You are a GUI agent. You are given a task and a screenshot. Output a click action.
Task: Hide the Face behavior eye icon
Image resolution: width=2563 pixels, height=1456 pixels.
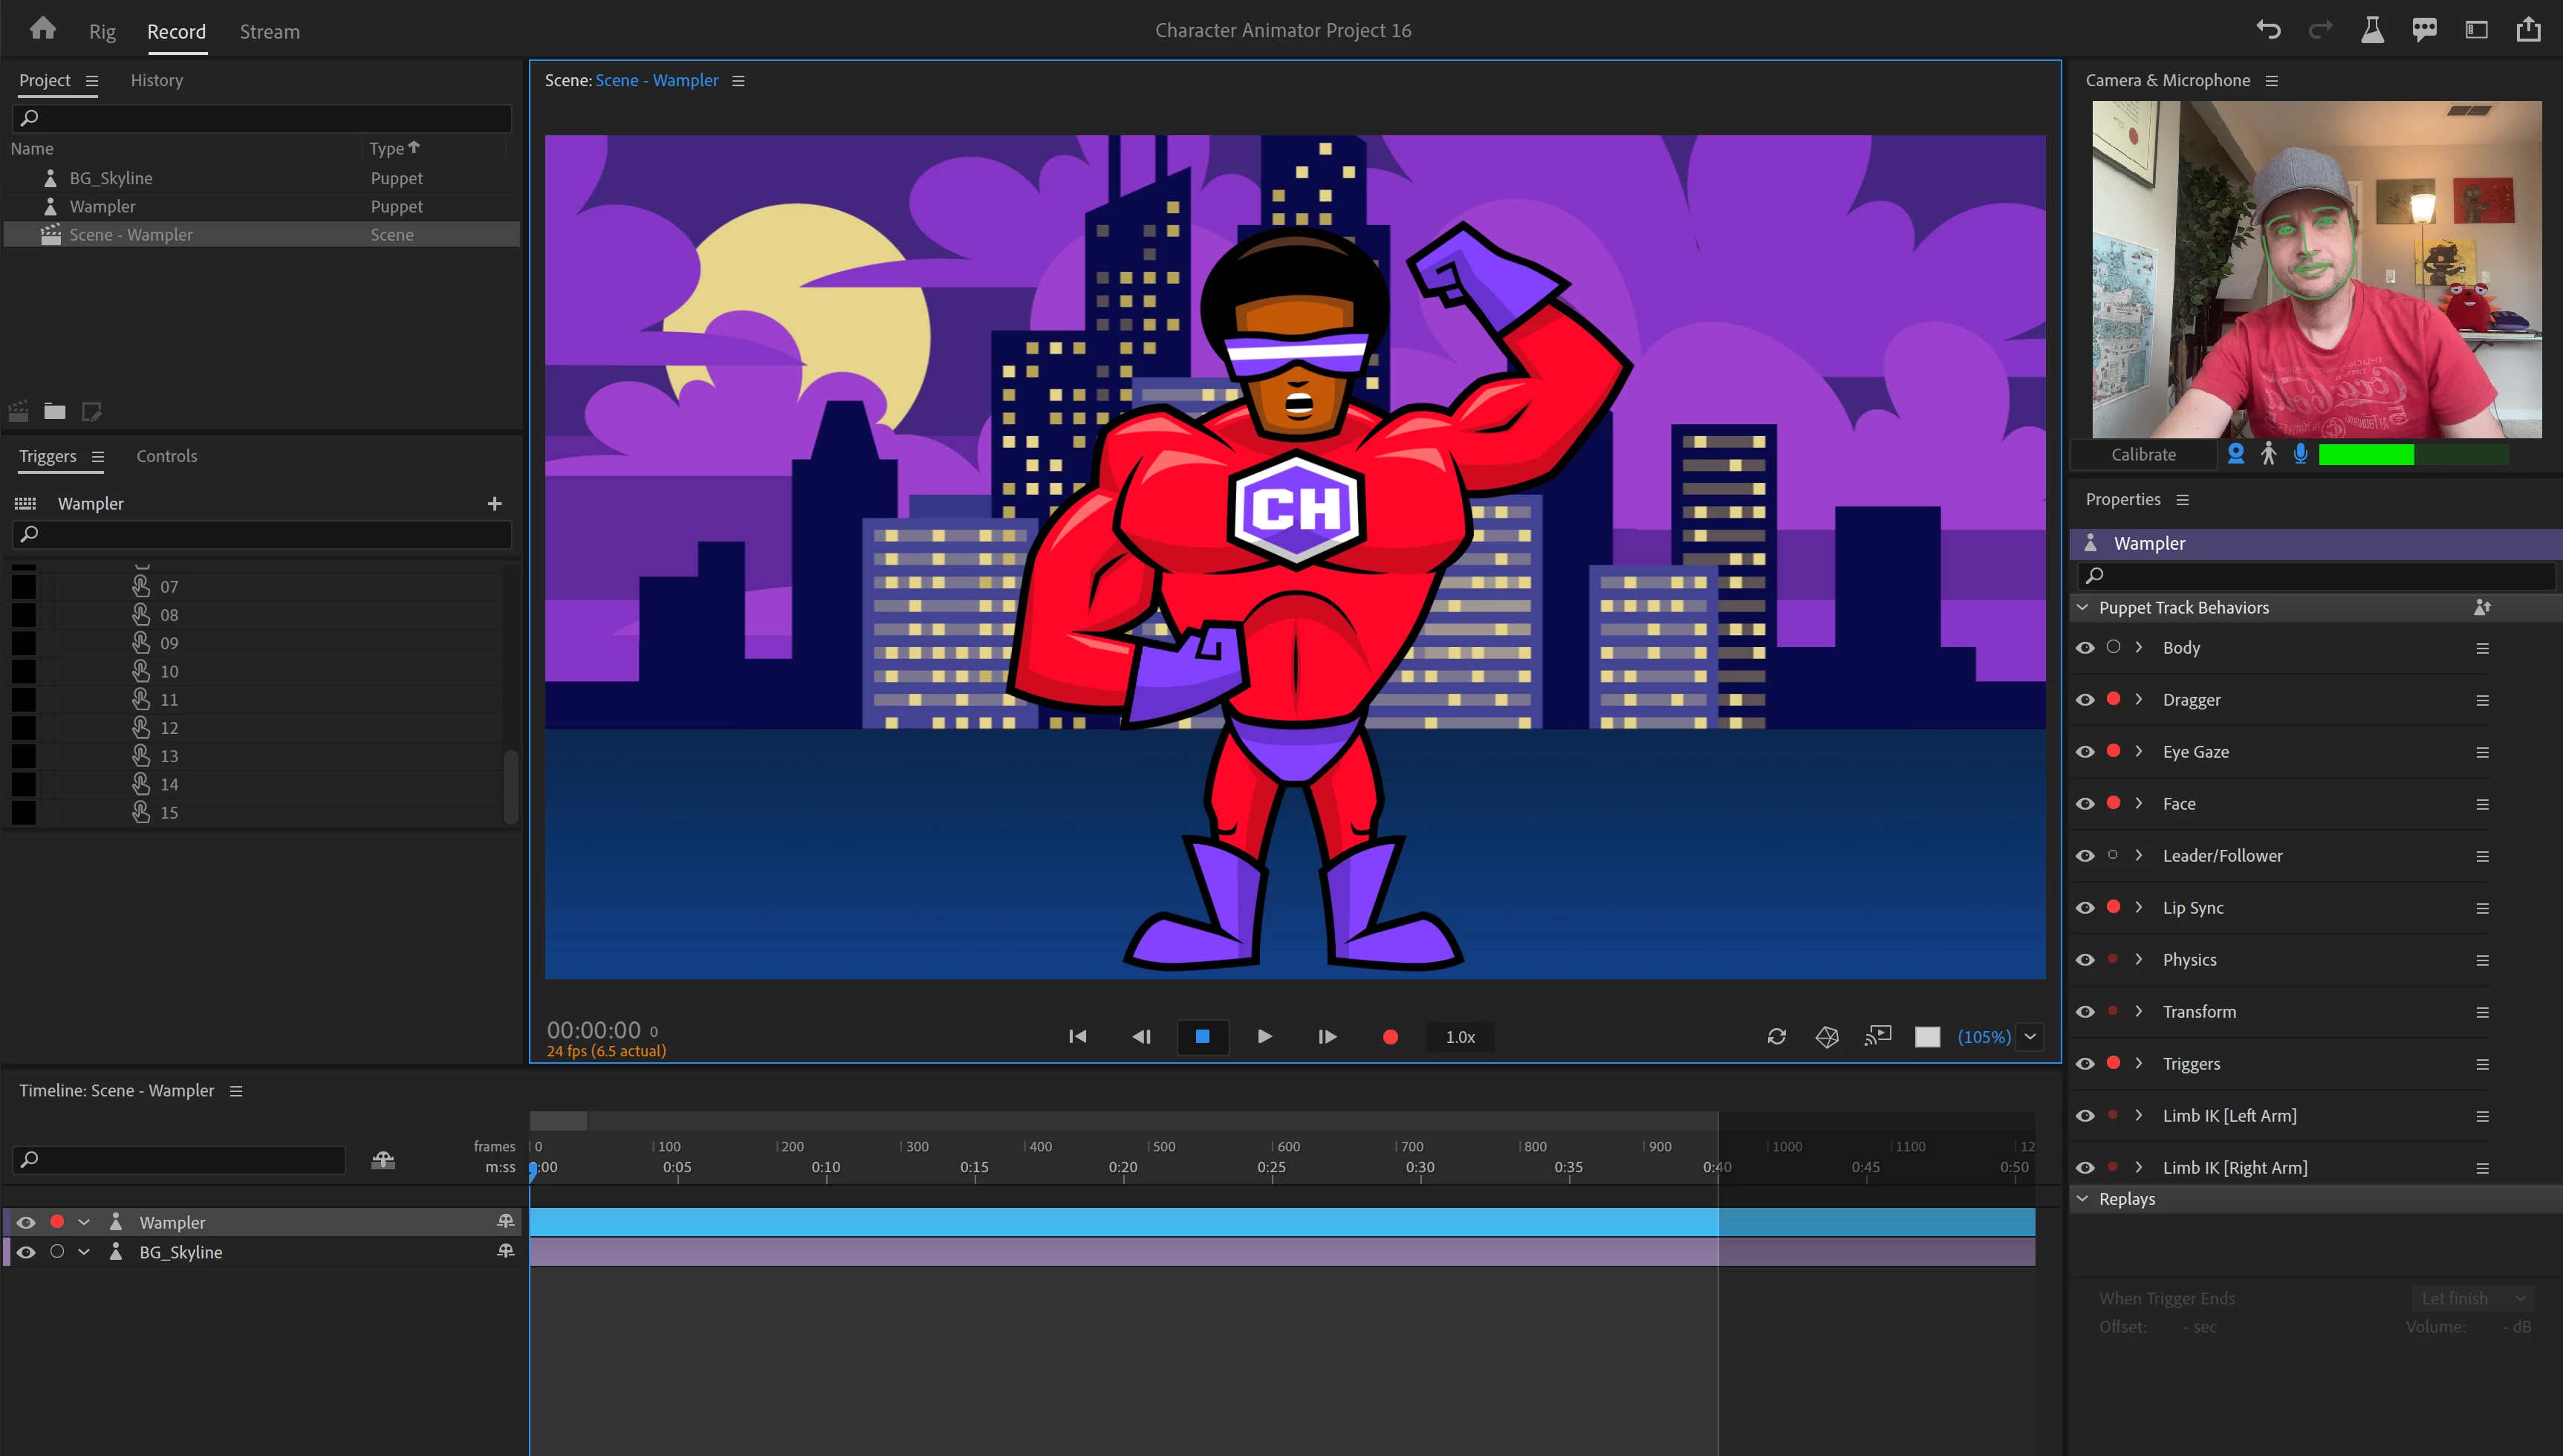point(2085,804)
